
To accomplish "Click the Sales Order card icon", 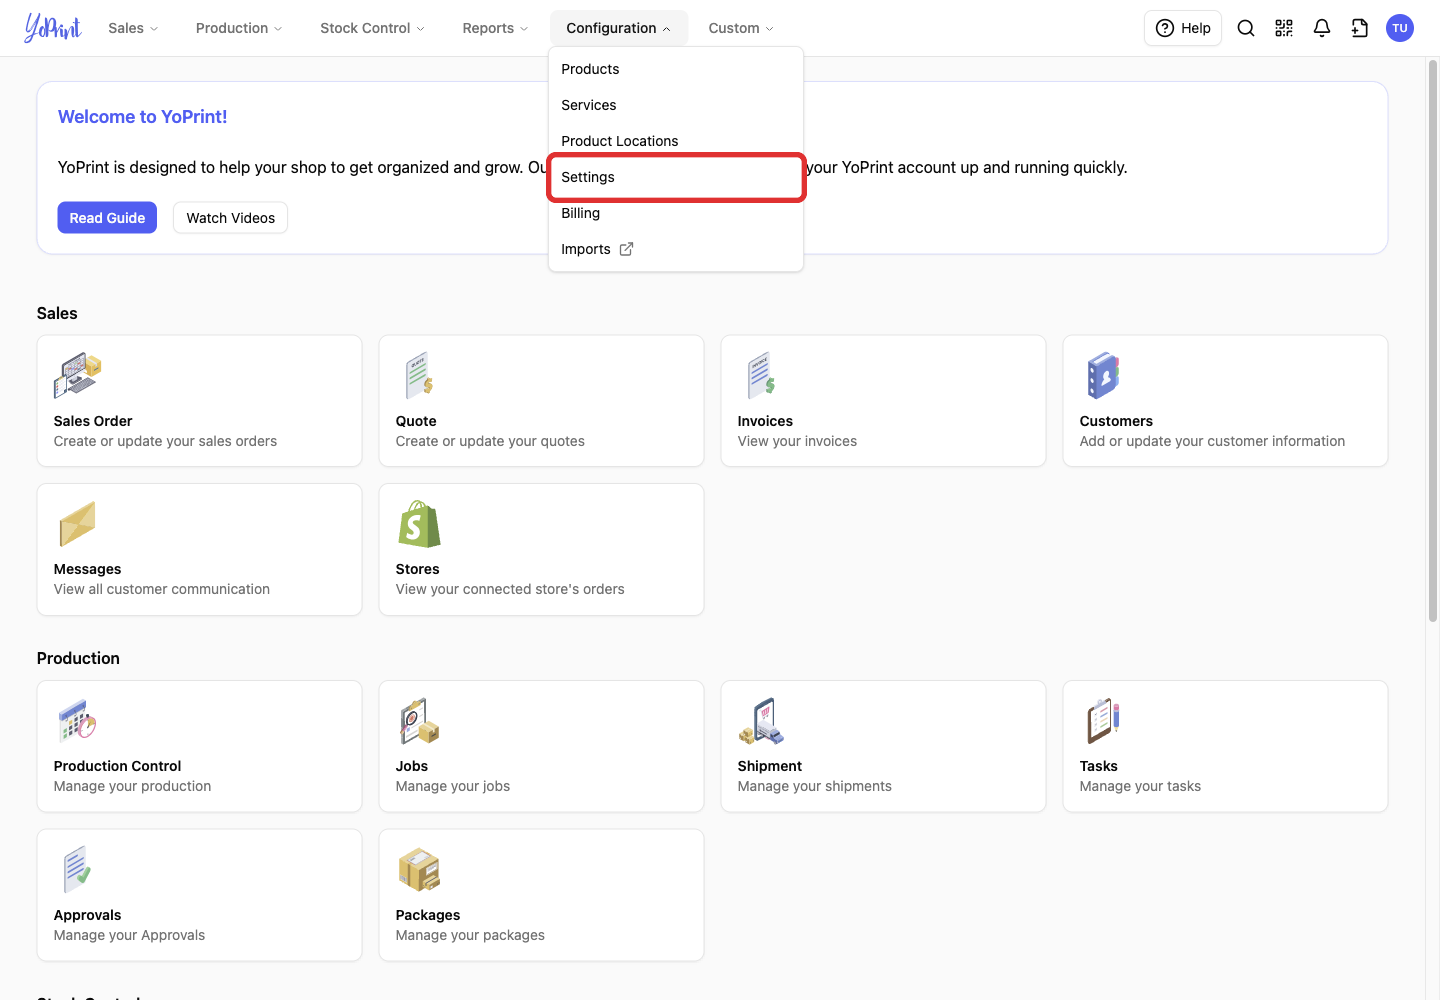I will [x=78, y=376].
